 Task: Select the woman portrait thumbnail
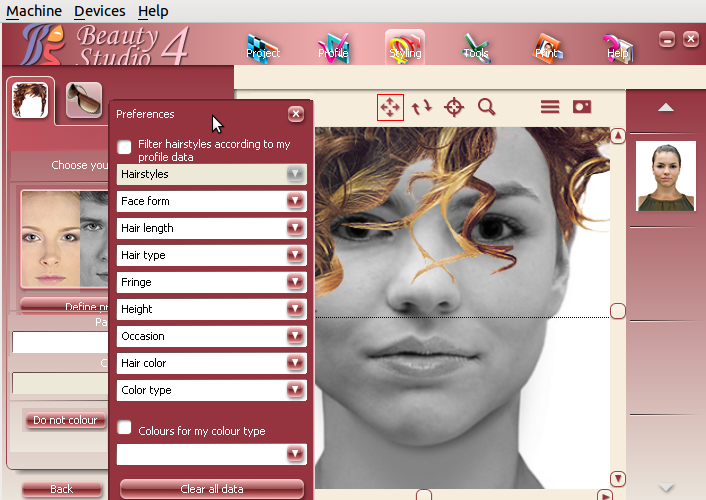[x=666, y=176]
